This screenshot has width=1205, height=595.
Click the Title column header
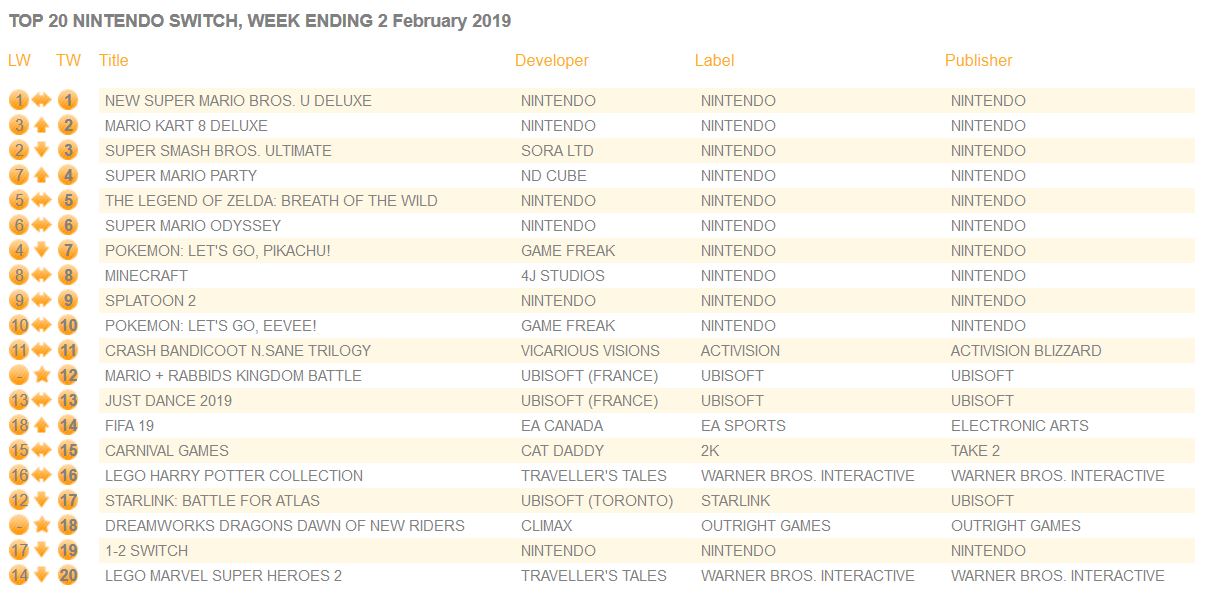(114, 60)
